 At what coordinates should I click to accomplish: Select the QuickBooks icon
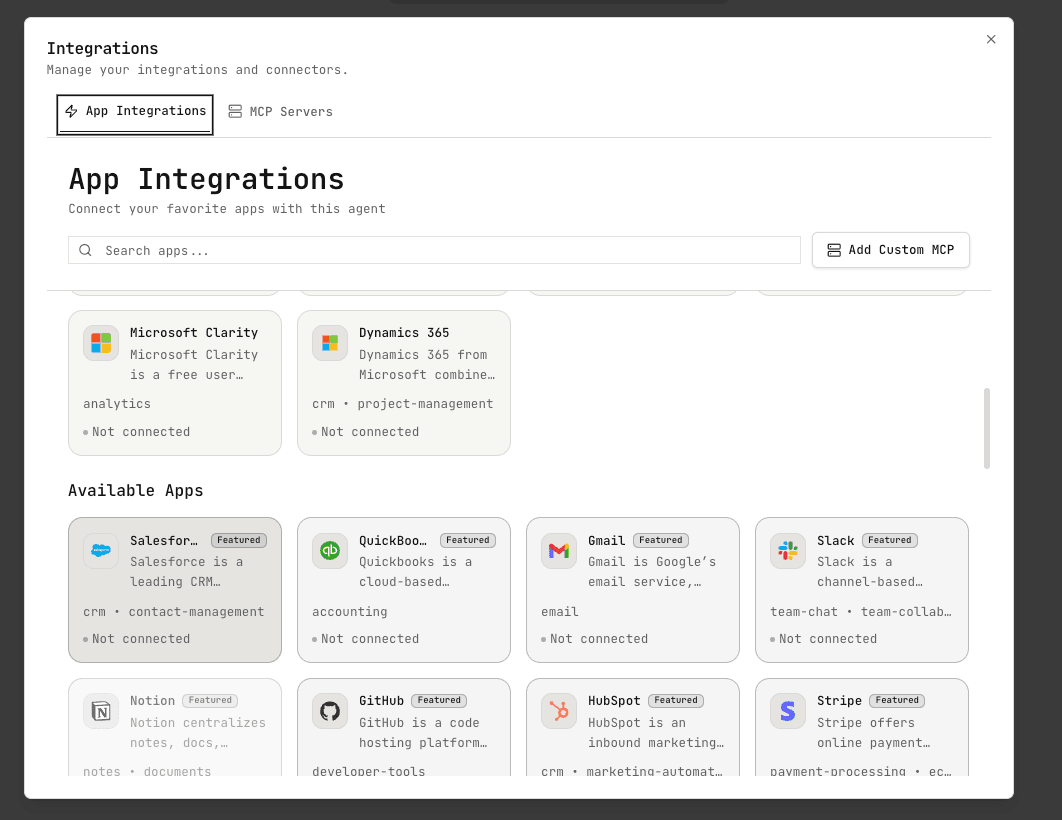329,550
